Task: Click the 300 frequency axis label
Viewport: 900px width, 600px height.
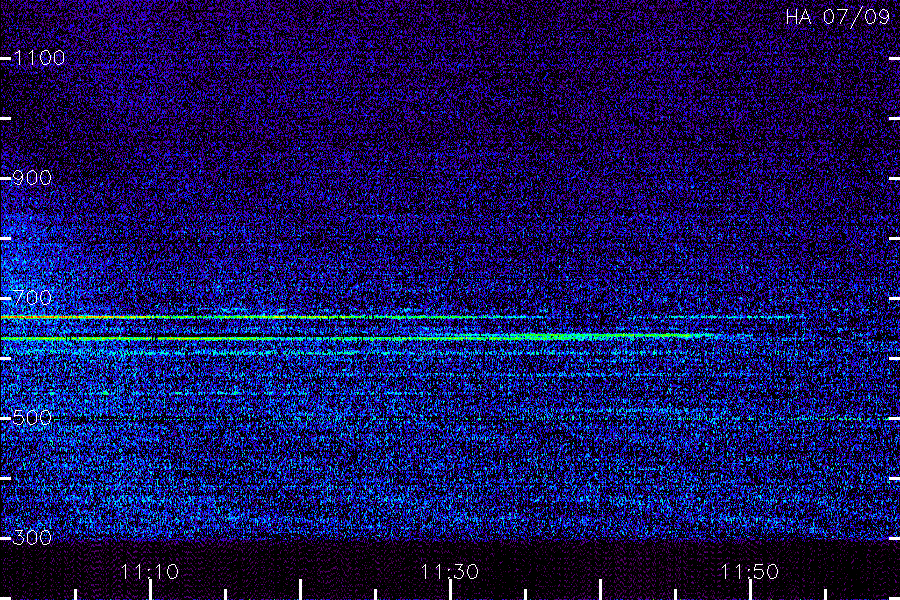Action: 33,538
